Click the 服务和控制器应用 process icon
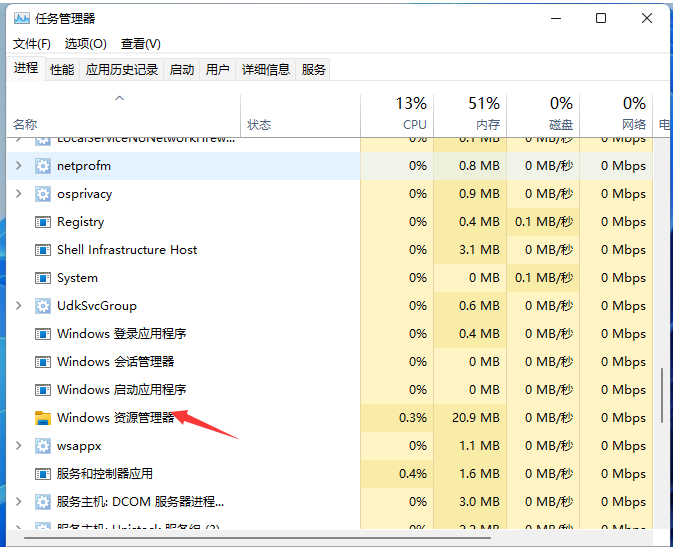Screen dimensions: 673x547 click(43, 474)
